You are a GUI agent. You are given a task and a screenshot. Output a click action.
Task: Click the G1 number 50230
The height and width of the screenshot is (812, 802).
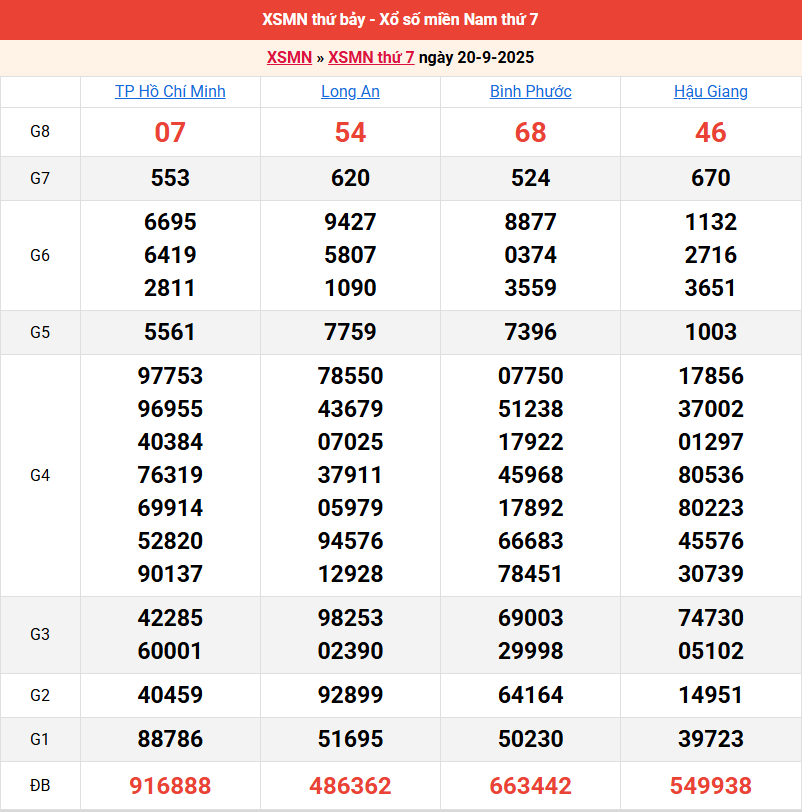(x=530, y=739)
